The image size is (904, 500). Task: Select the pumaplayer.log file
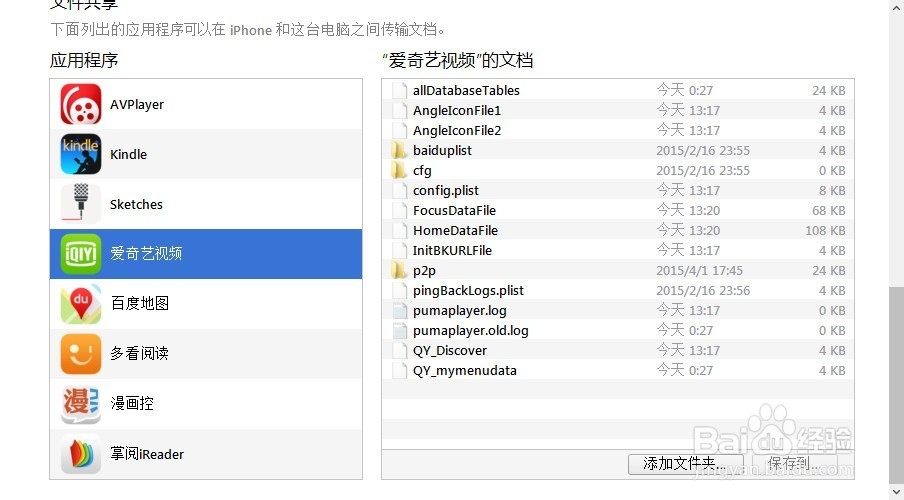click(x=617, y=310)
